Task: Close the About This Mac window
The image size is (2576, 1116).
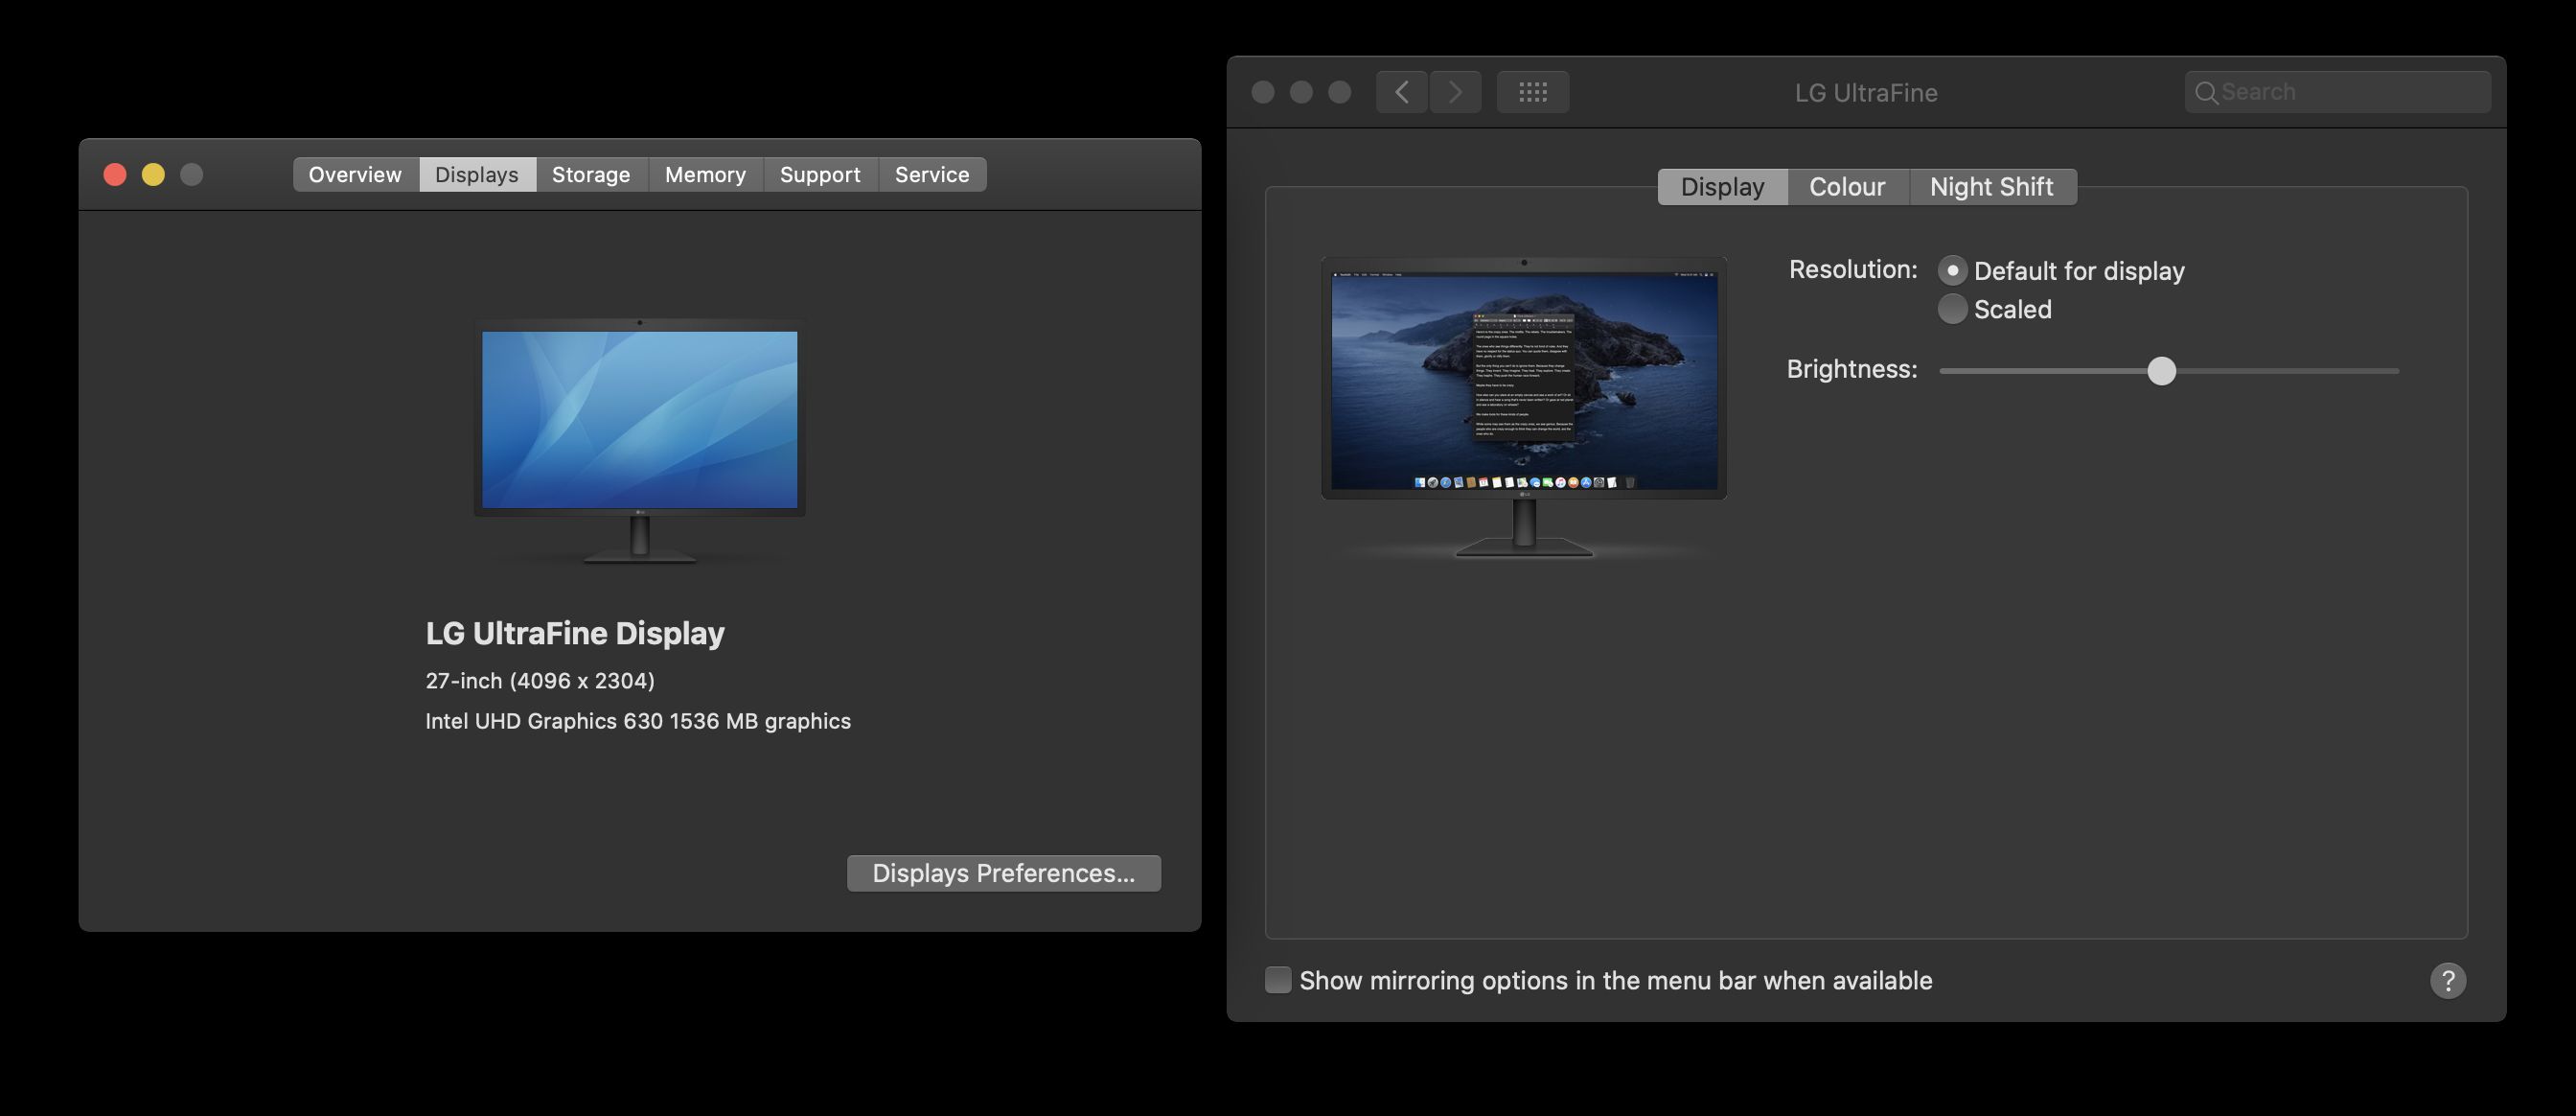Action: tap(115, 175)
